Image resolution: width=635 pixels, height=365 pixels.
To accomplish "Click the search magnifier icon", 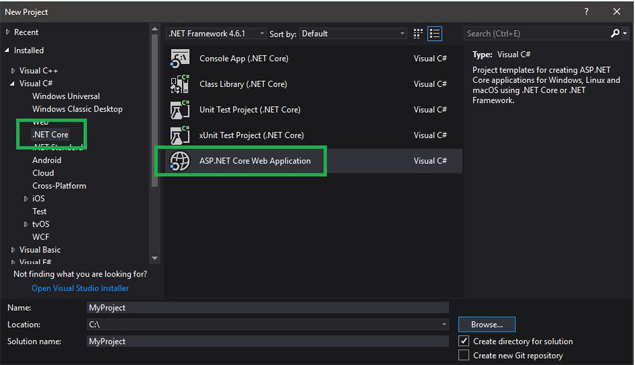I will (615, 33).
